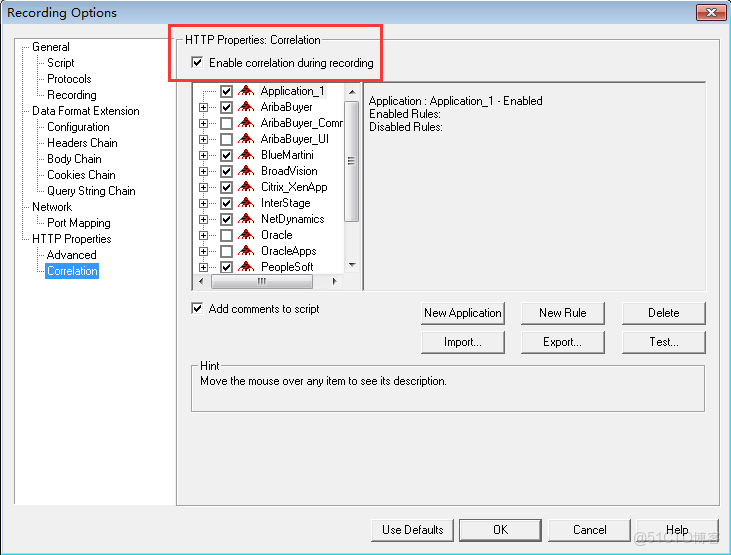Click the New Rule button

click(563, 313)
